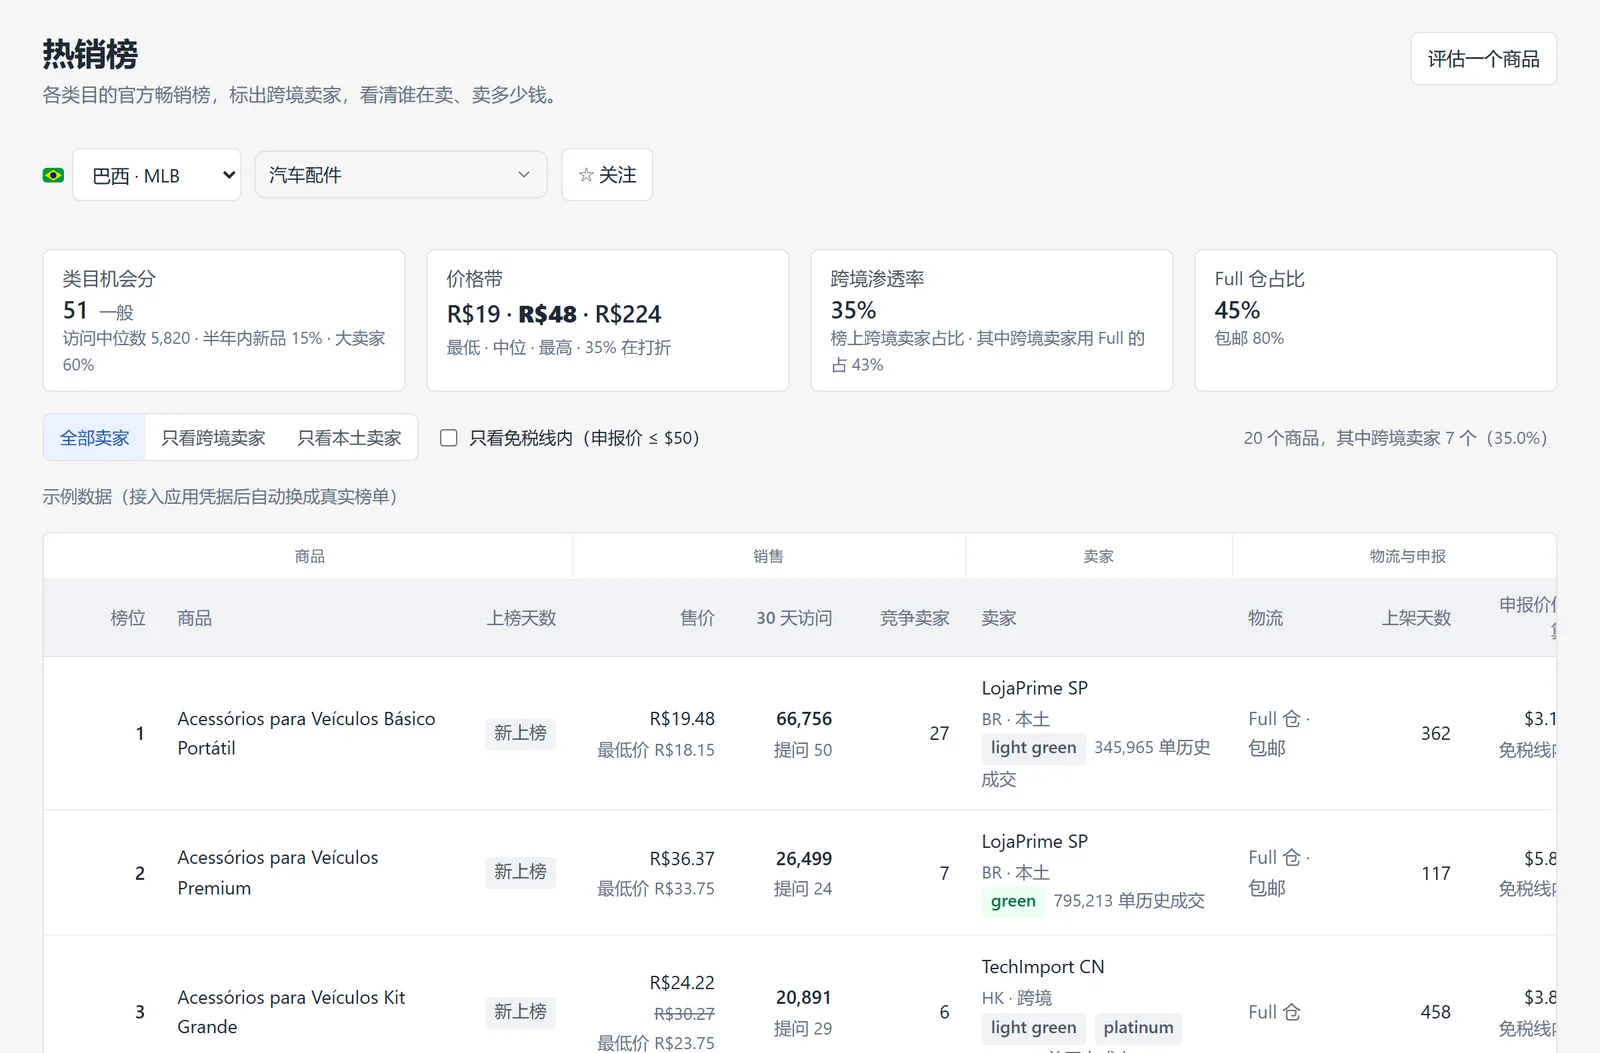Viewport: 1600px width, 1053px height.
Task: Click the 评估一个商品 button
Action: coord(1483,59)
